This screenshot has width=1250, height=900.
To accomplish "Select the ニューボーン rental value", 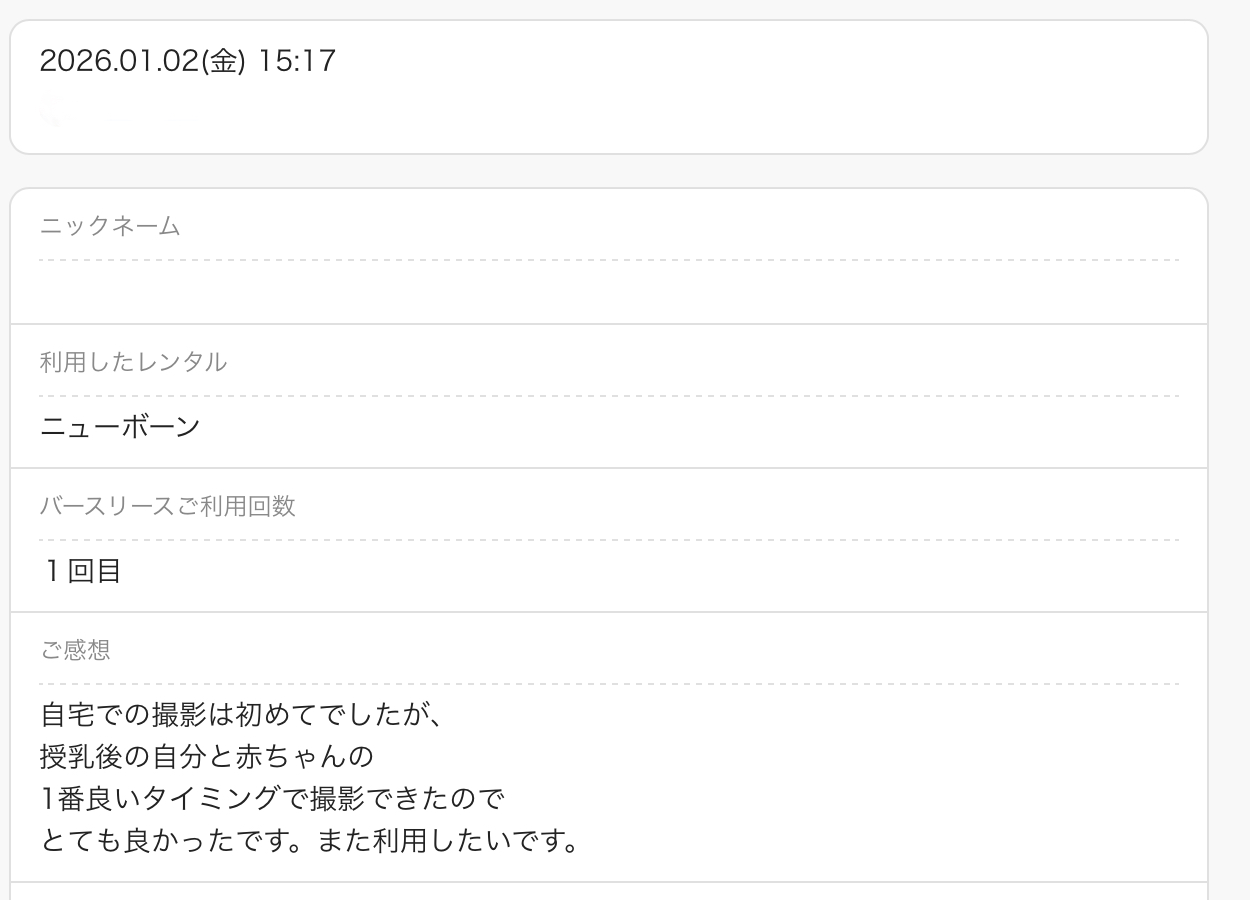I will (x=120, y=427).
